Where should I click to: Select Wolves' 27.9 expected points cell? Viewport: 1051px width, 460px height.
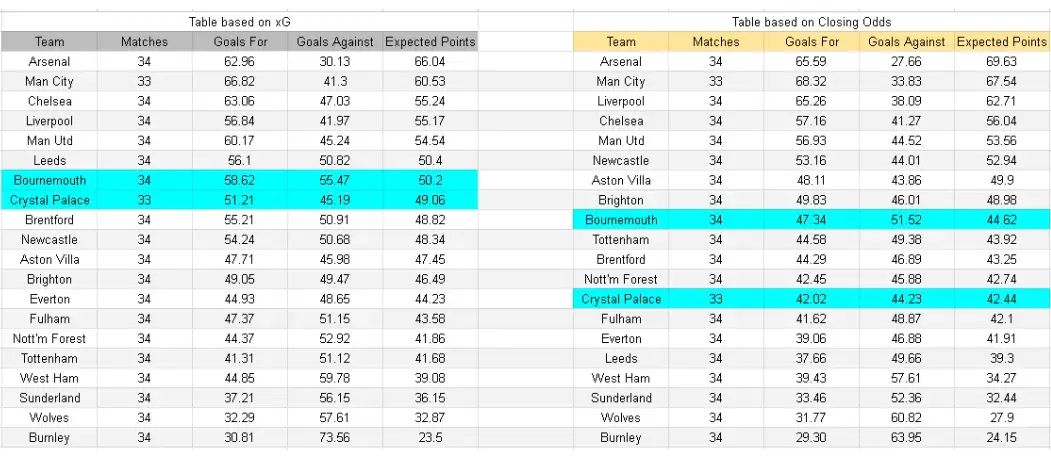coord(1001,418)
